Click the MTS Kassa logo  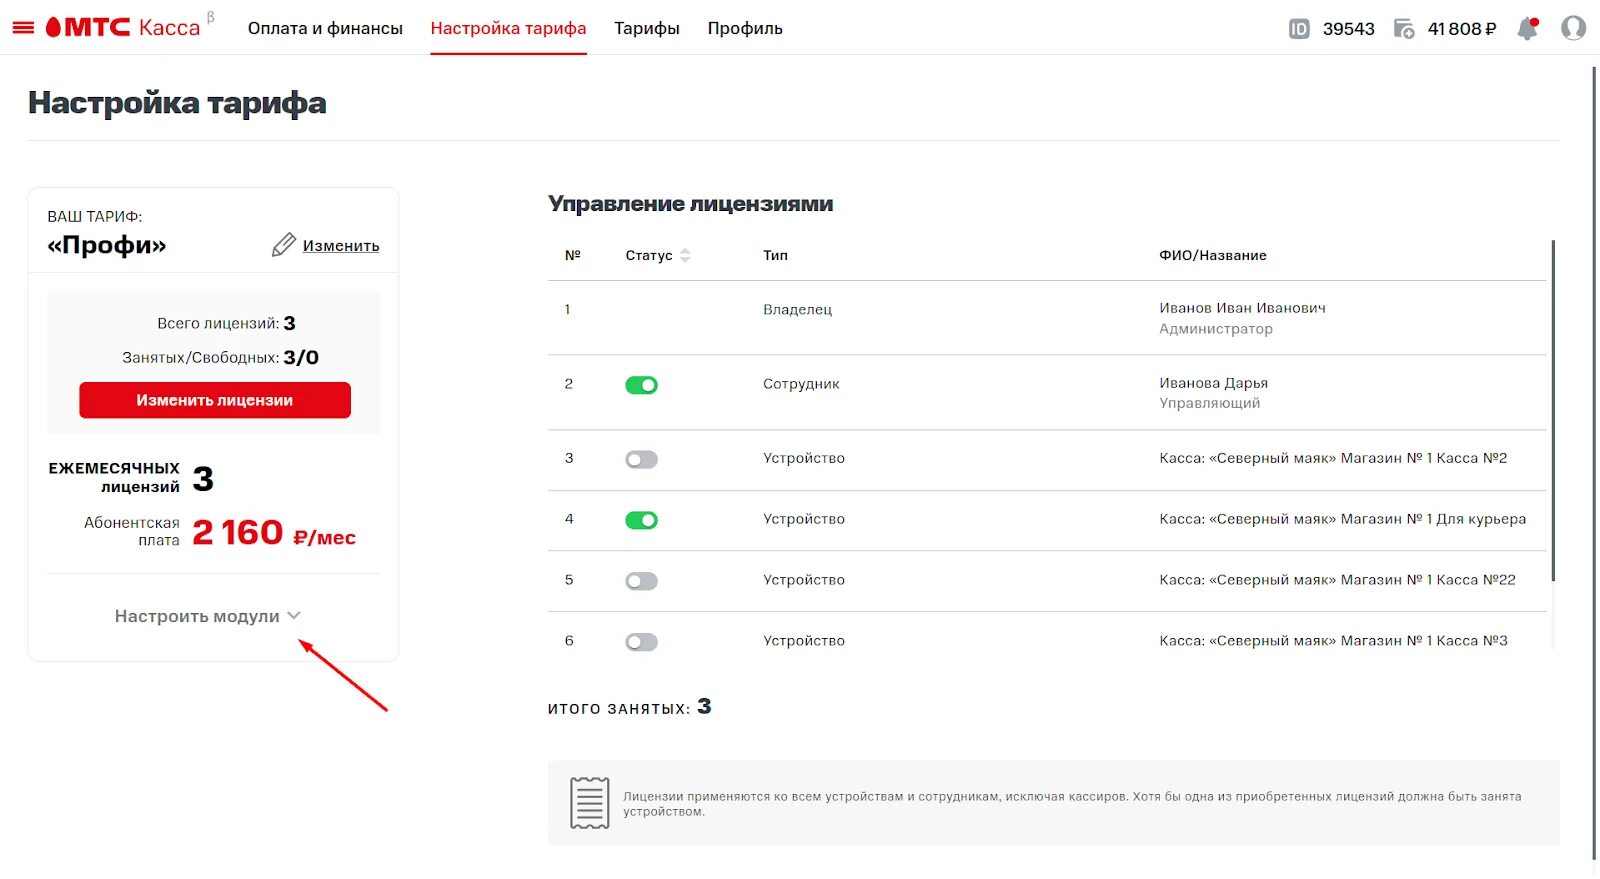(x=124, y=27)
